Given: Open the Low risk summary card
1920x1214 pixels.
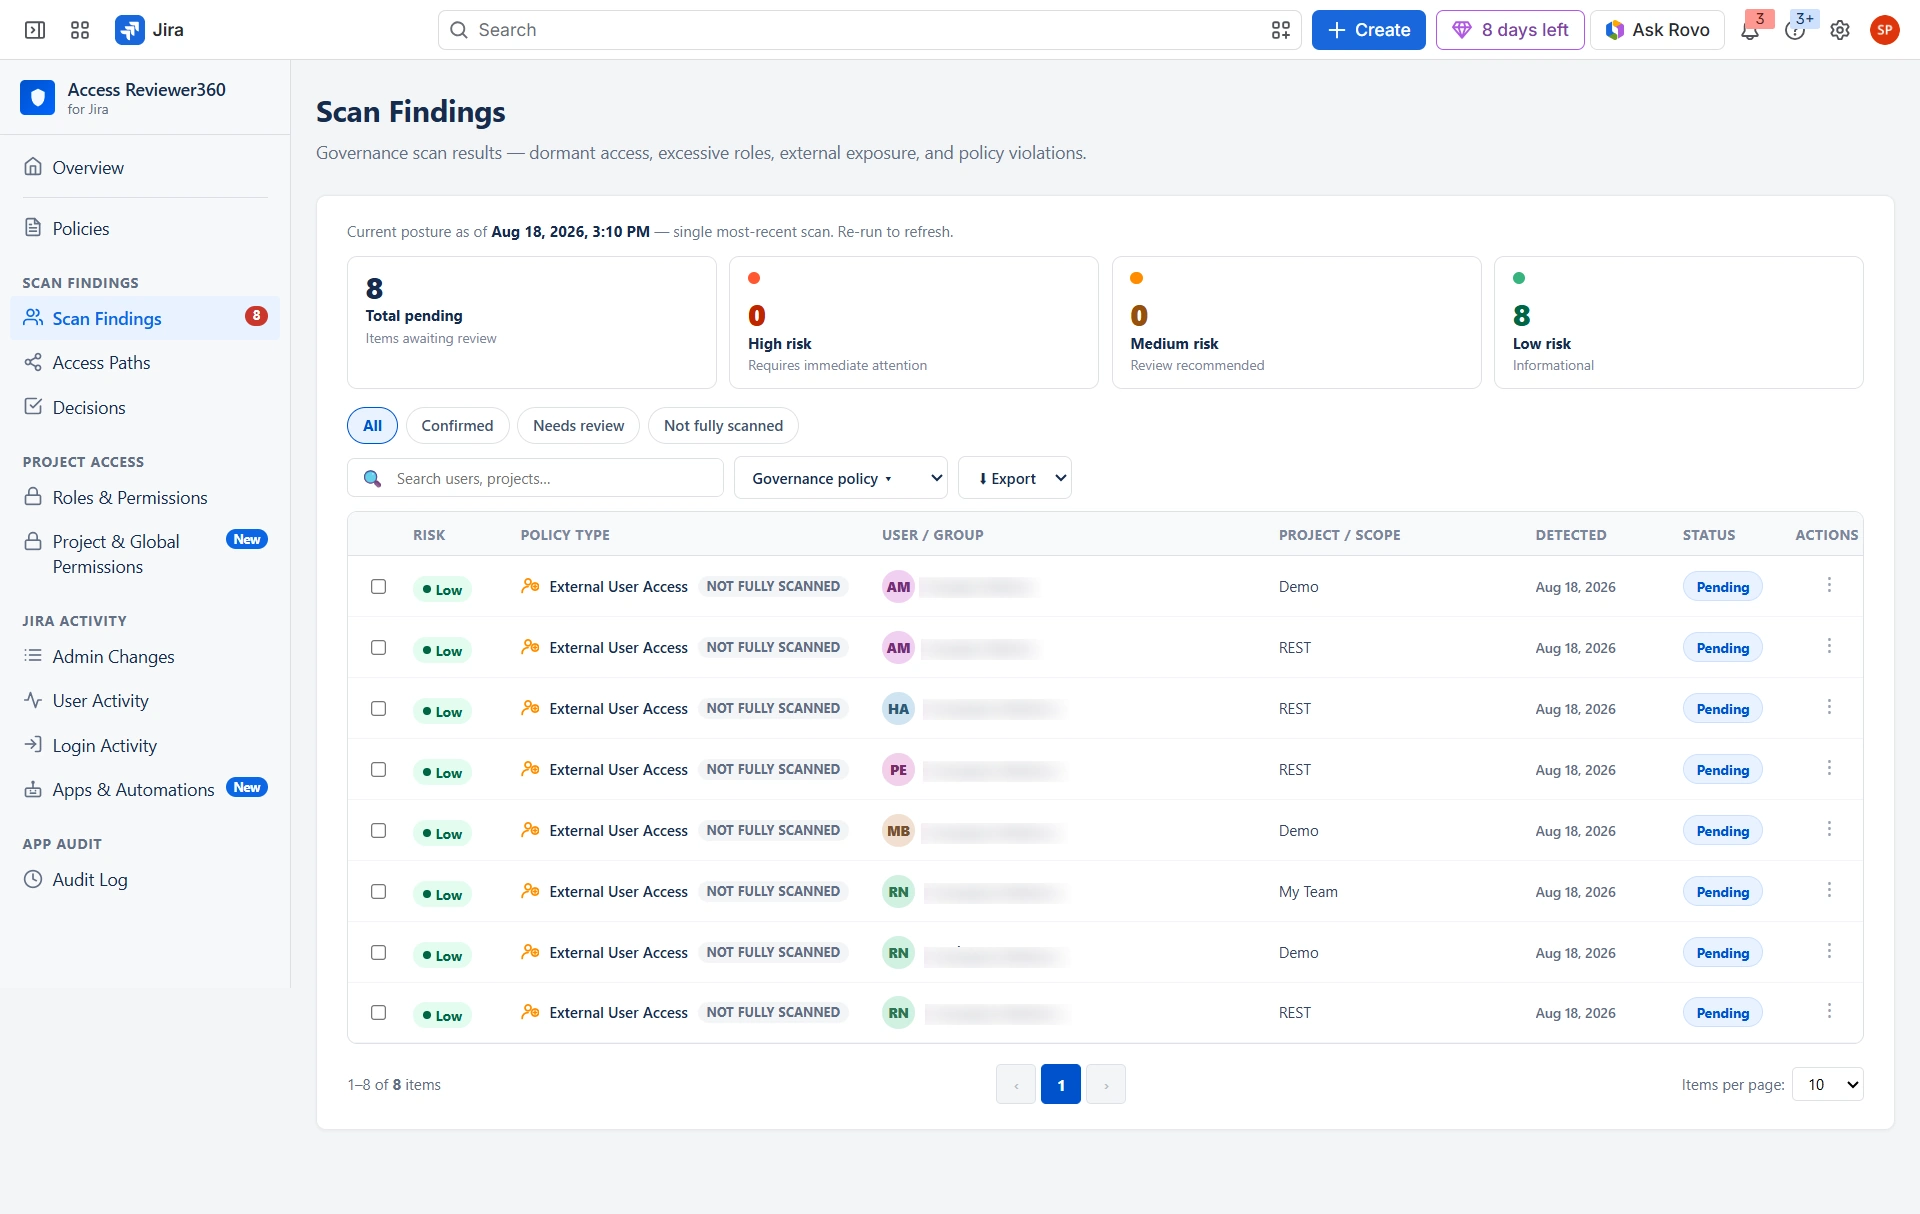Looking at the screenshot, I should pos(1678,322).
